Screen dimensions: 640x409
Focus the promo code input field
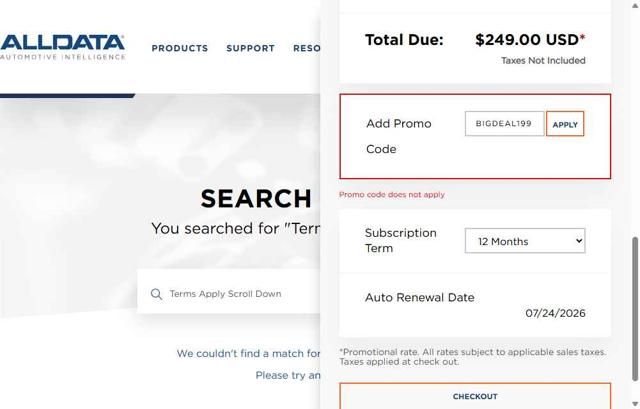click(x=504, y=124)
